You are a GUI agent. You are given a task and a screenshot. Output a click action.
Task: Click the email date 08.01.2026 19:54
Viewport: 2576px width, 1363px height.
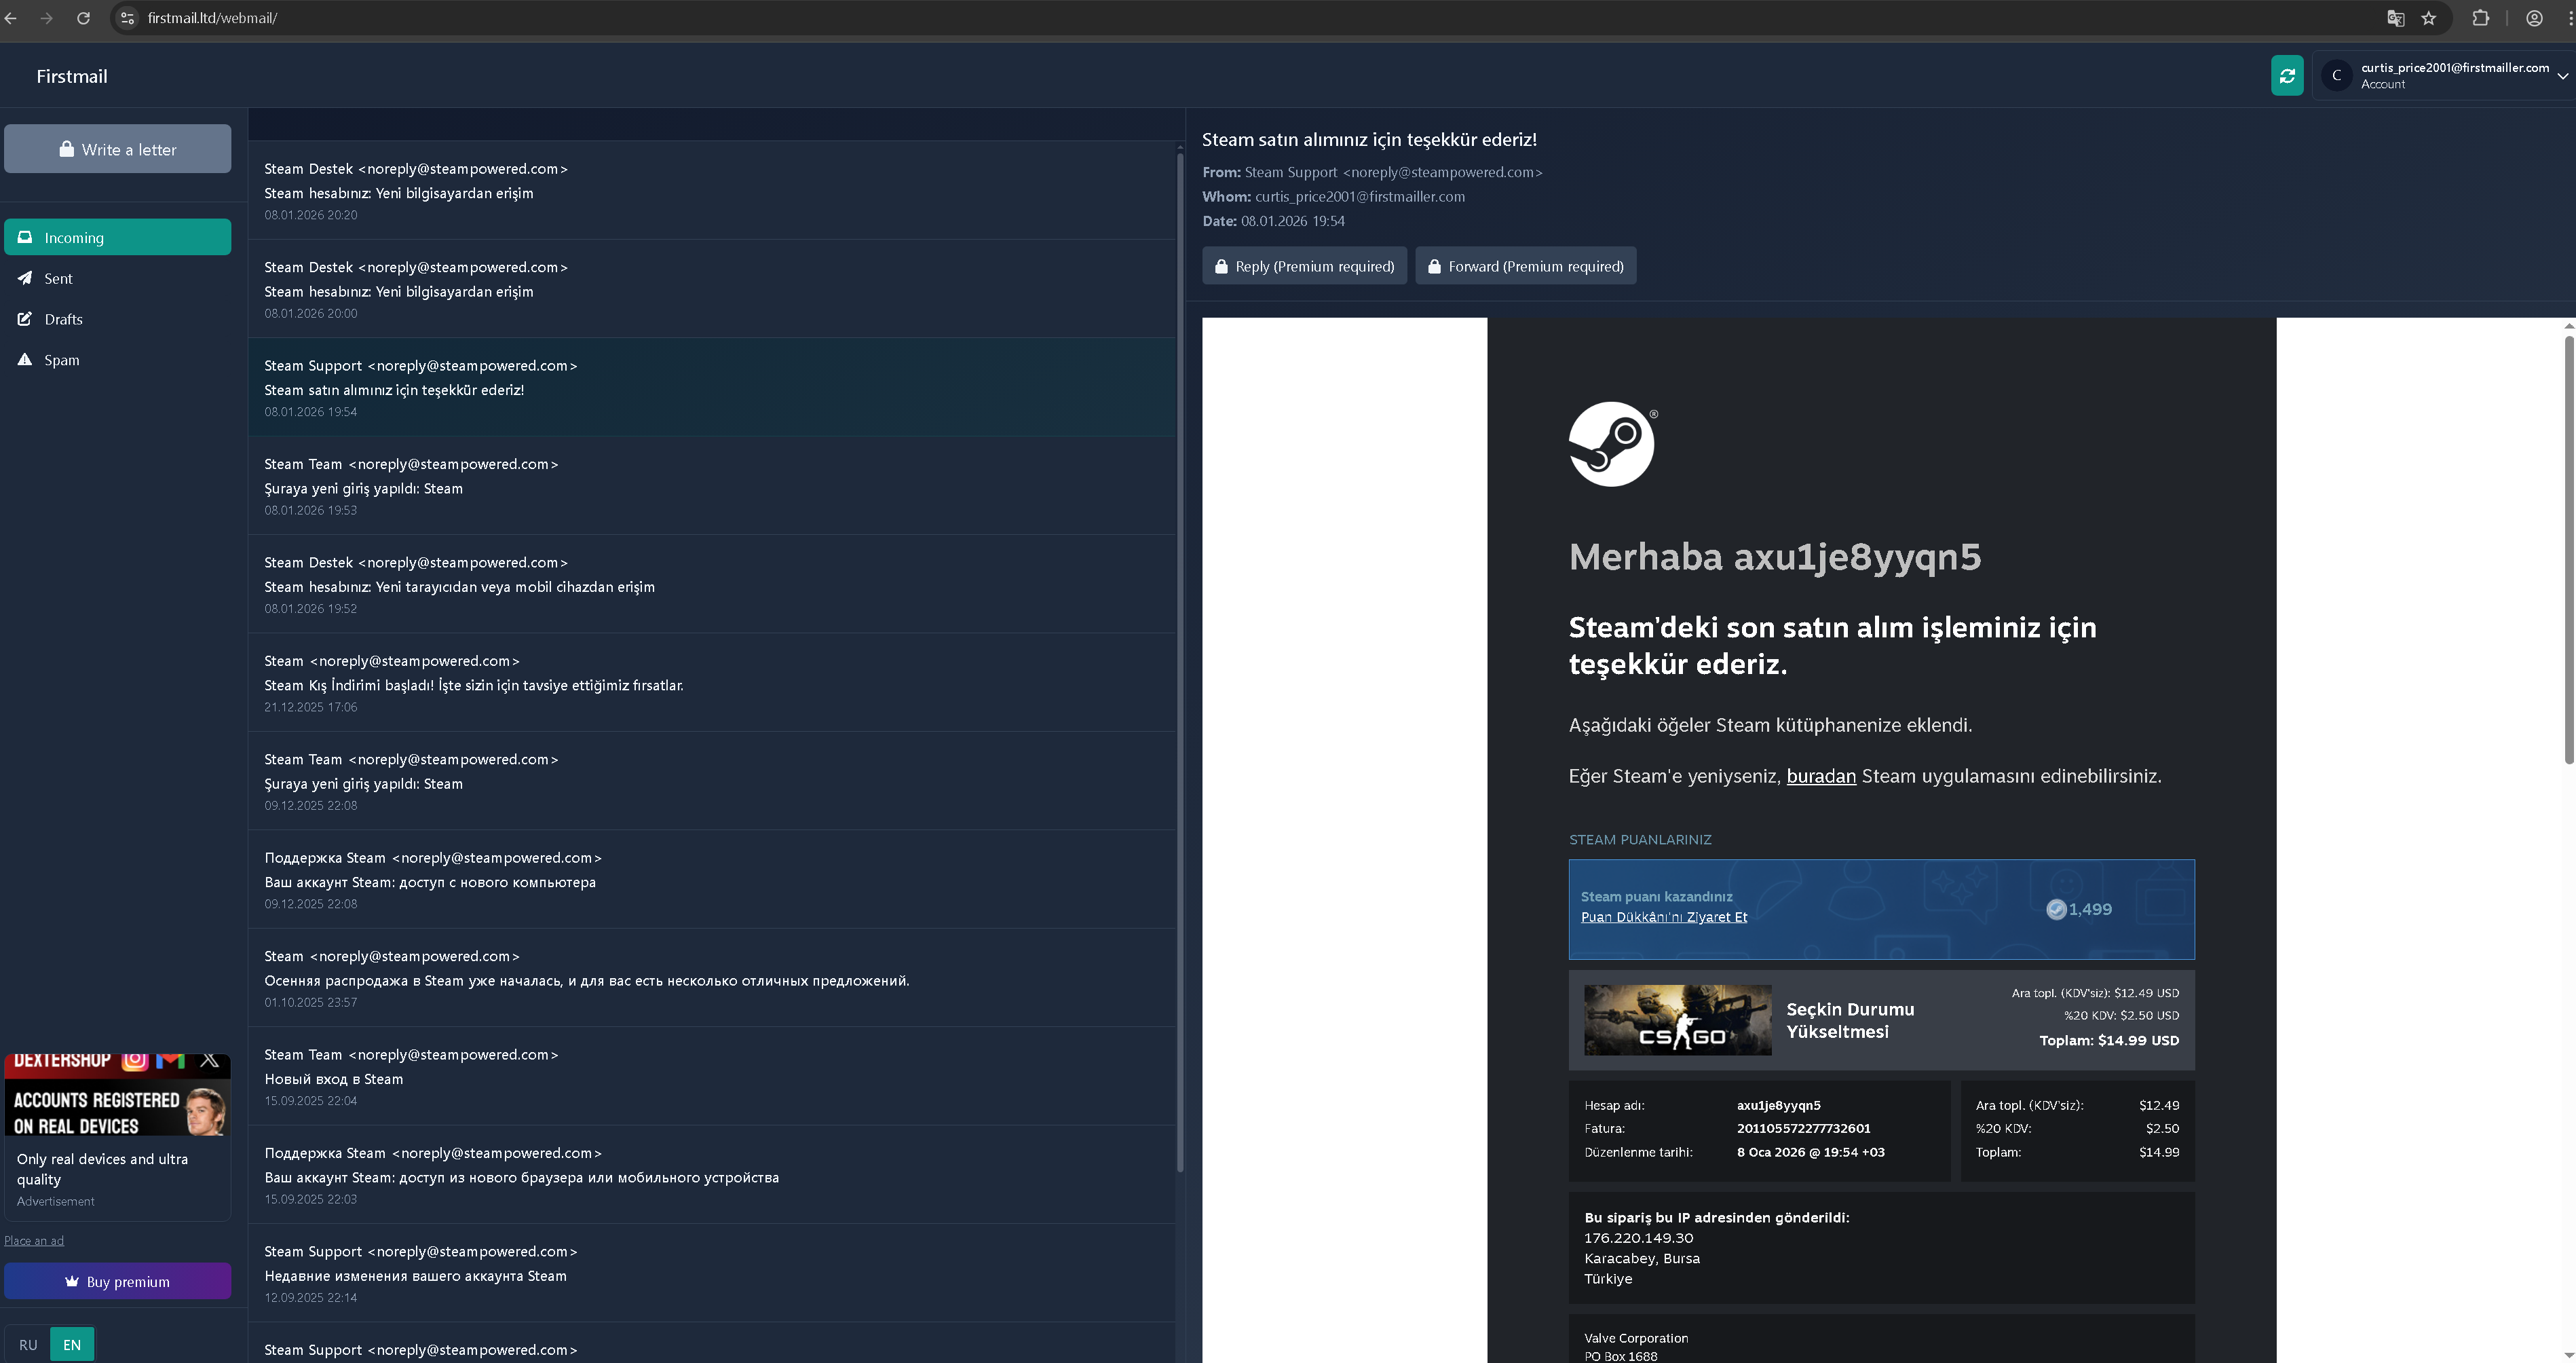[x=1292, y=221]
